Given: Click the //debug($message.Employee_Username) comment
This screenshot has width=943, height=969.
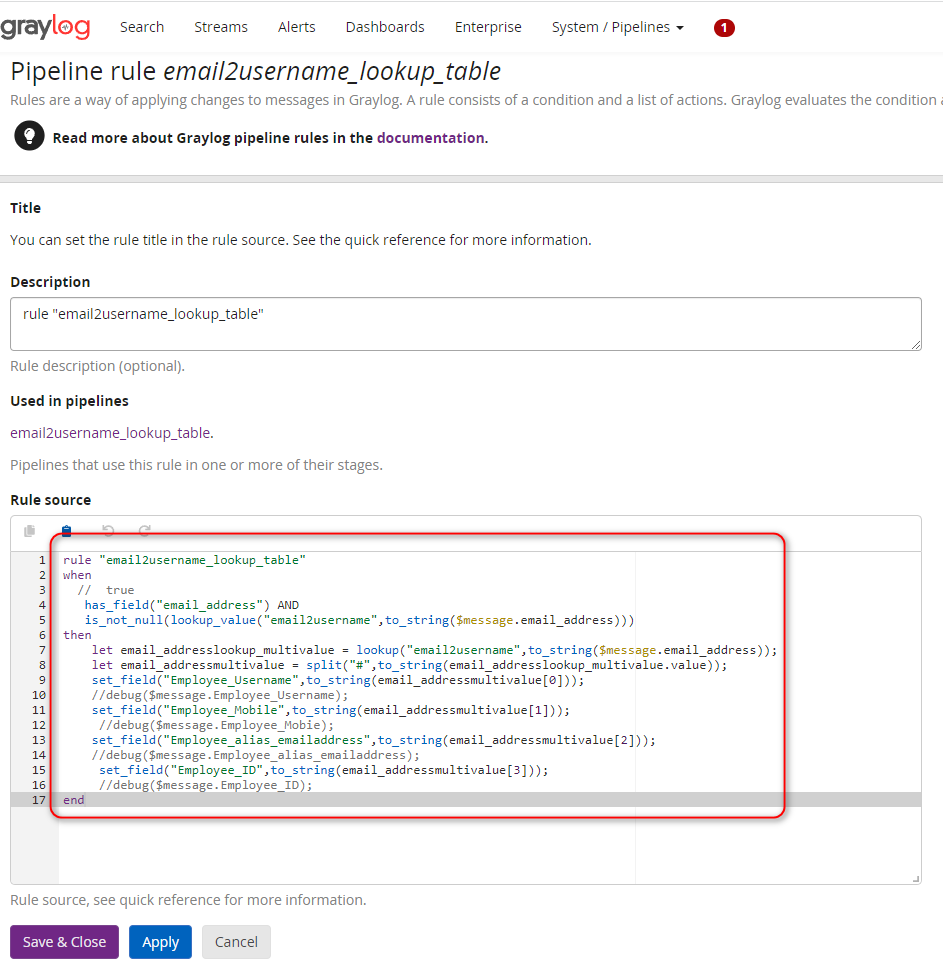Looking at the screenshot, I should (x=219, y=695).
